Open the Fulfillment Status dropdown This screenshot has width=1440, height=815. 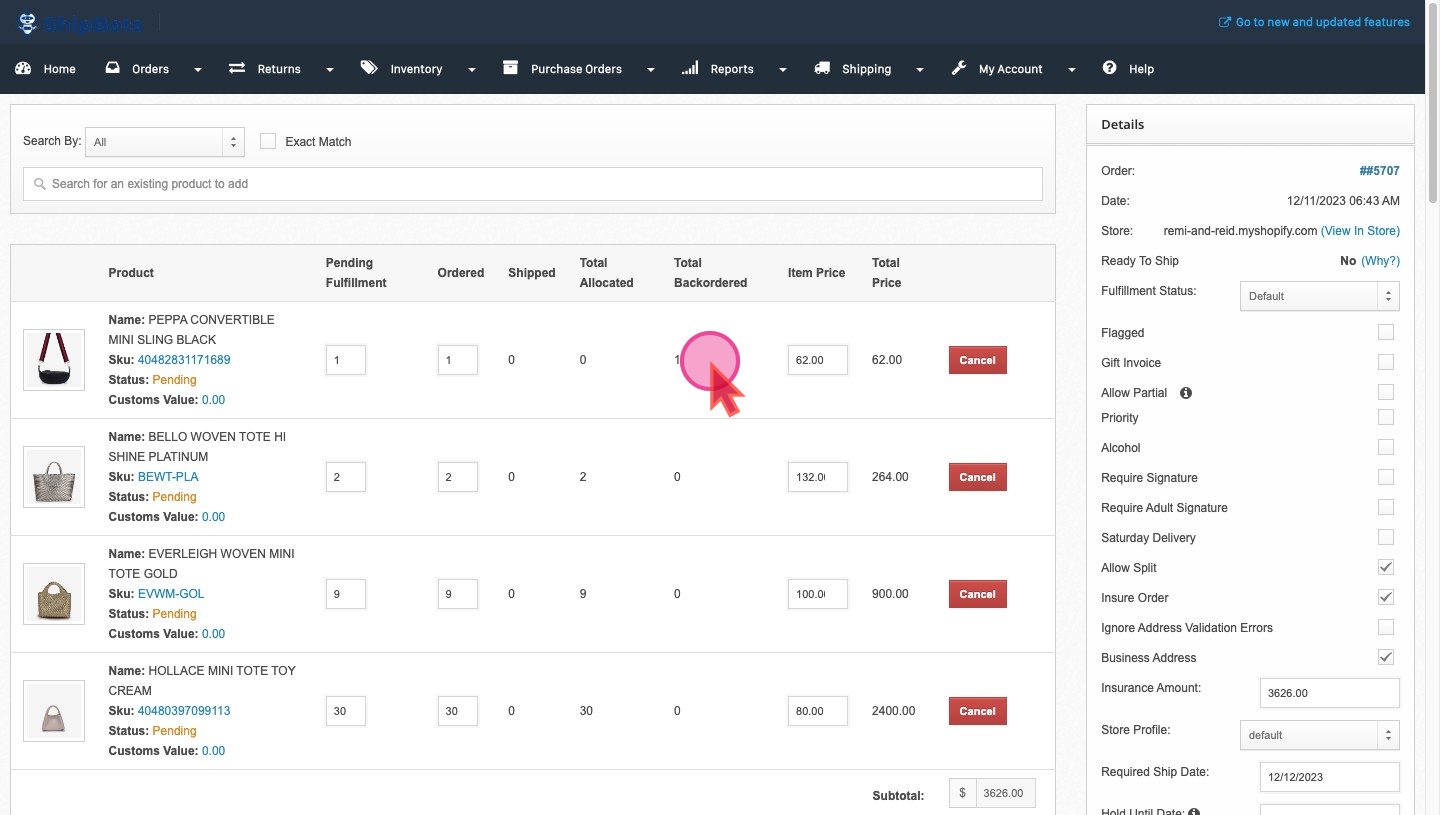[1319, 296]
